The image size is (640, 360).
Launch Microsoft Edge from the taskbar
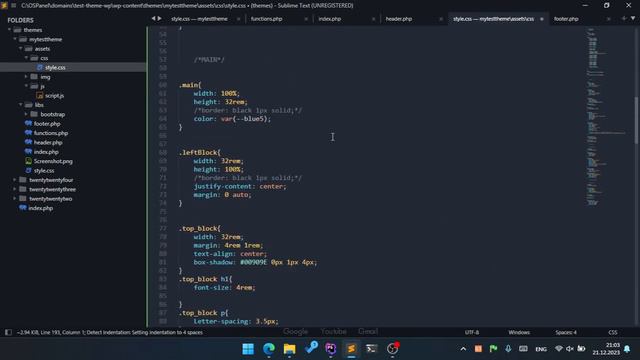(x=269, y=349)
